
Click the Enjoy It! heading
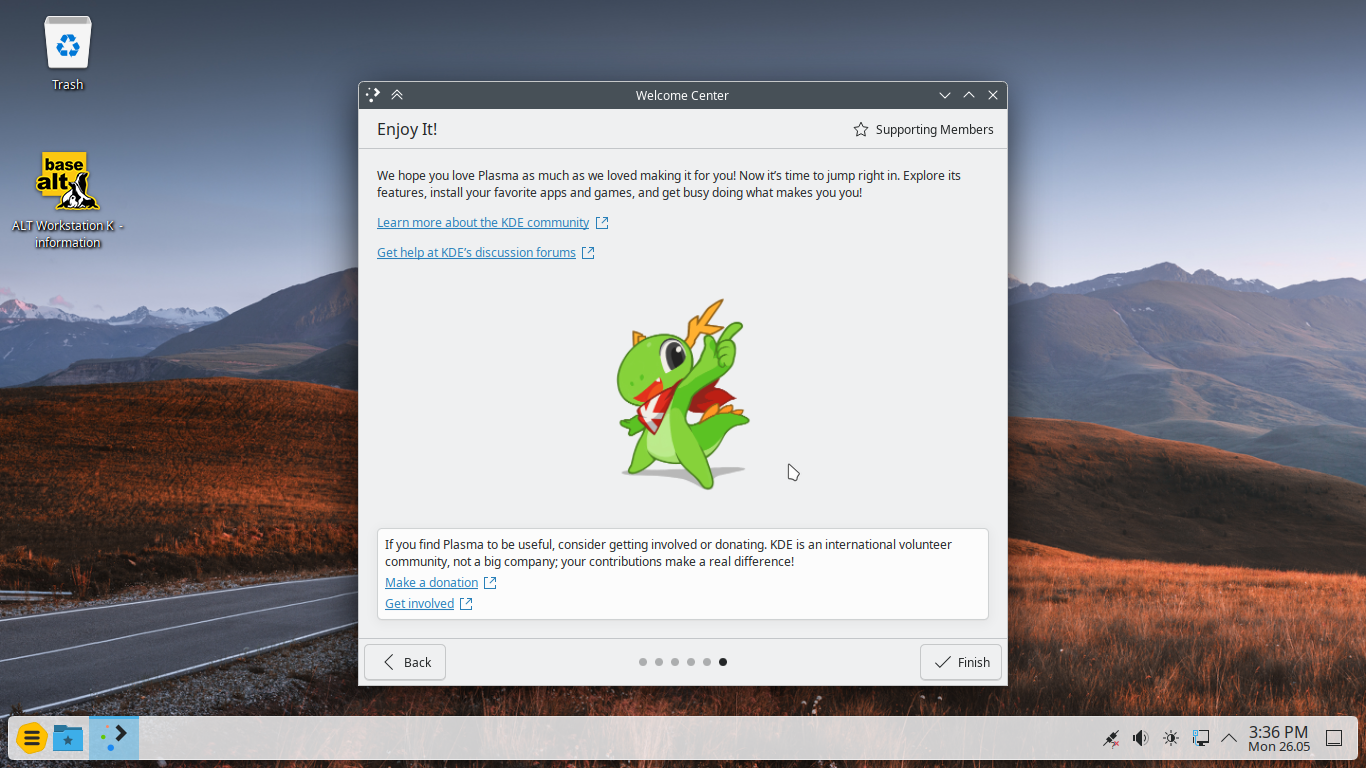click(407, 129)
